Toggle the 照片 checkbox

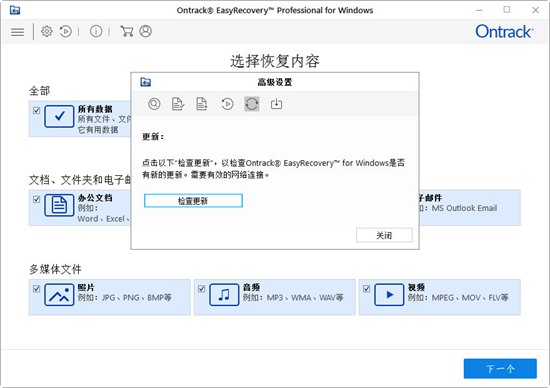point(36,289)
